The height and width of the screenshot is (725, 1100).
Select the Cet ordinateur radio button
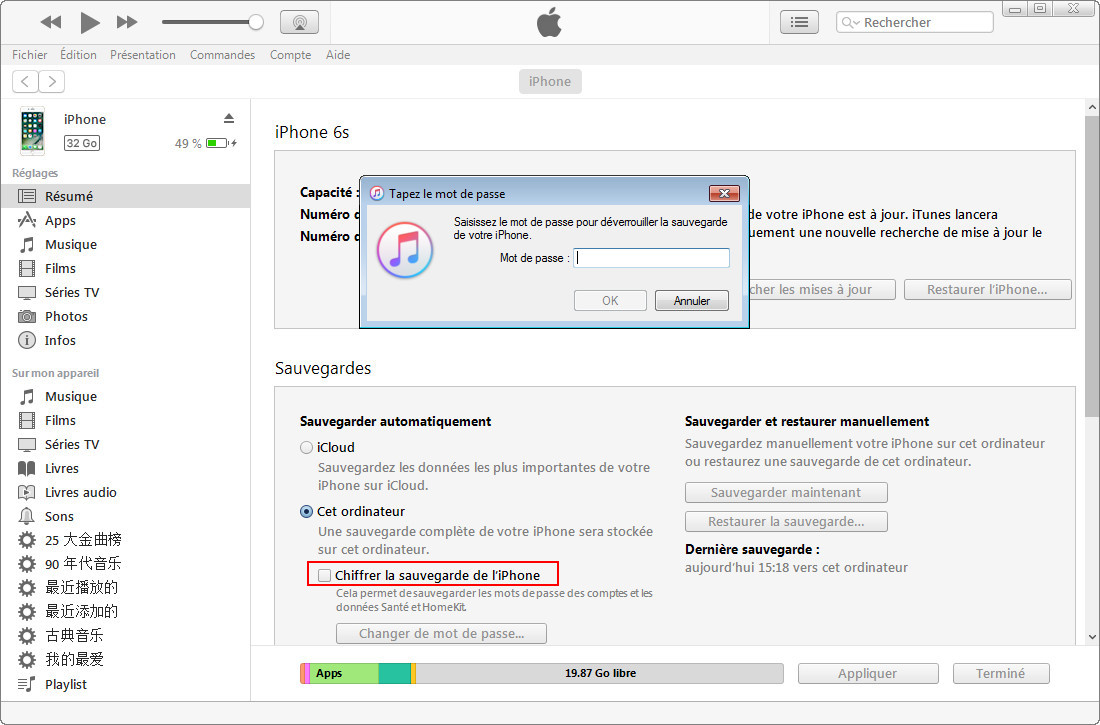(x=306, y=512)
